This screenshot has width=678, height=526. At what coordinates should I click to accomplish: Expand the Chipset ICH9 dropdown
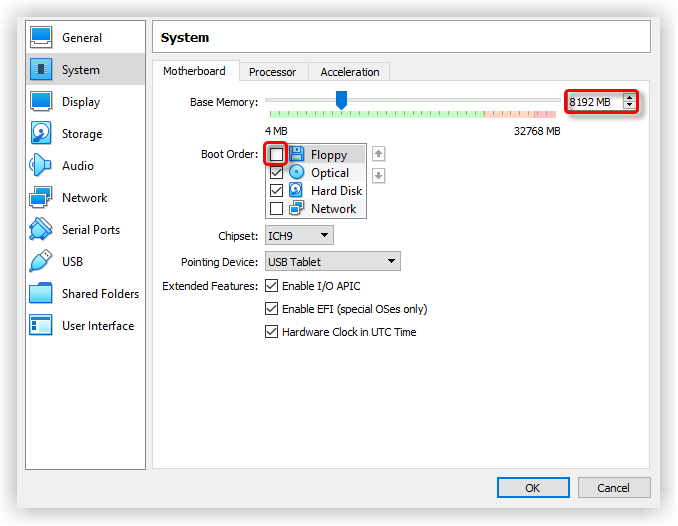299,236
